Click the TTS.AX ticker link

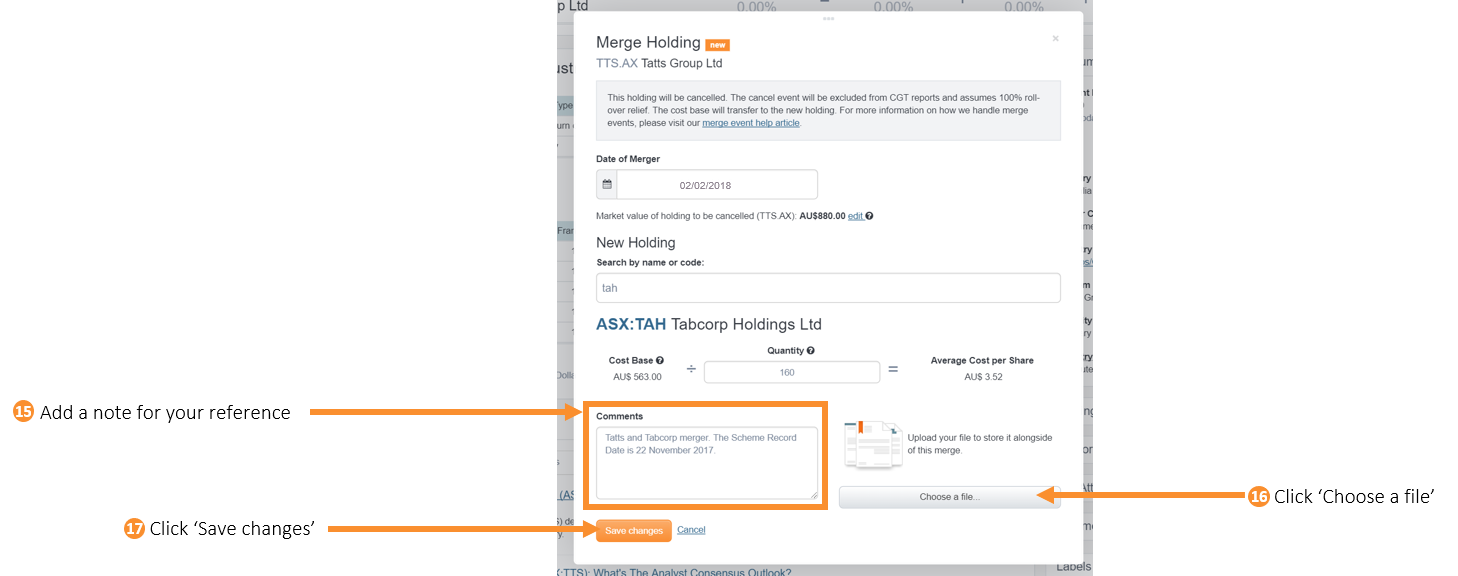click(x=617, y=63)
